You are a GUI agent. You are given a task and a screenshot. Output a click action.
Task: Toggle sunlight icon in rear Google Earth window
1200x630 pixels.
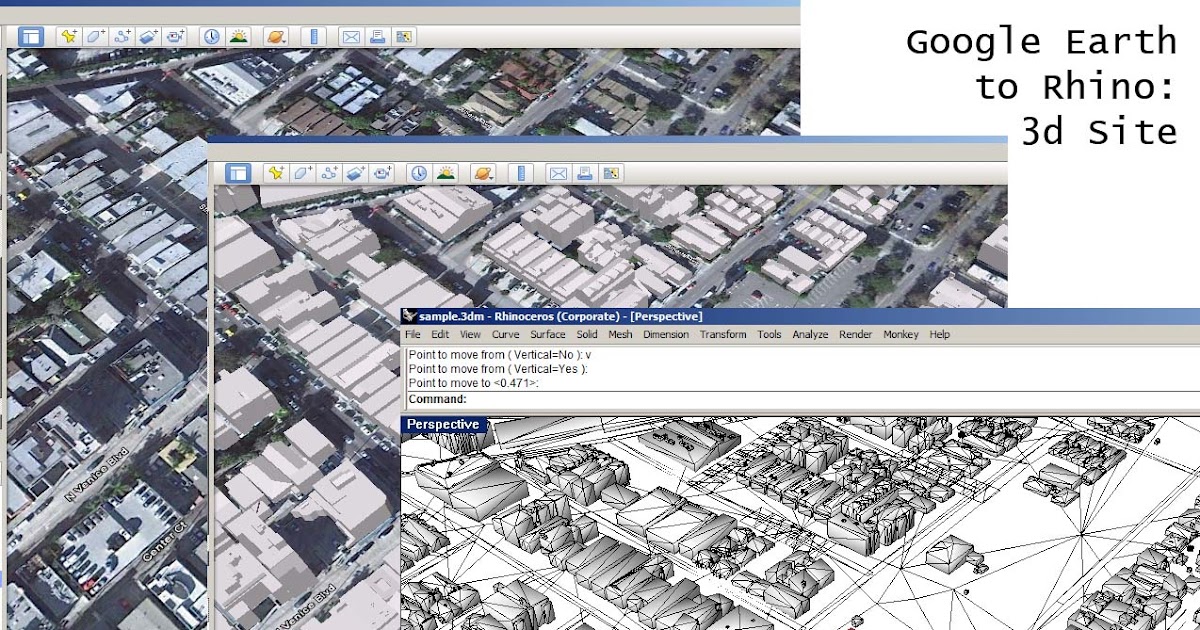(x=238, y=37)
